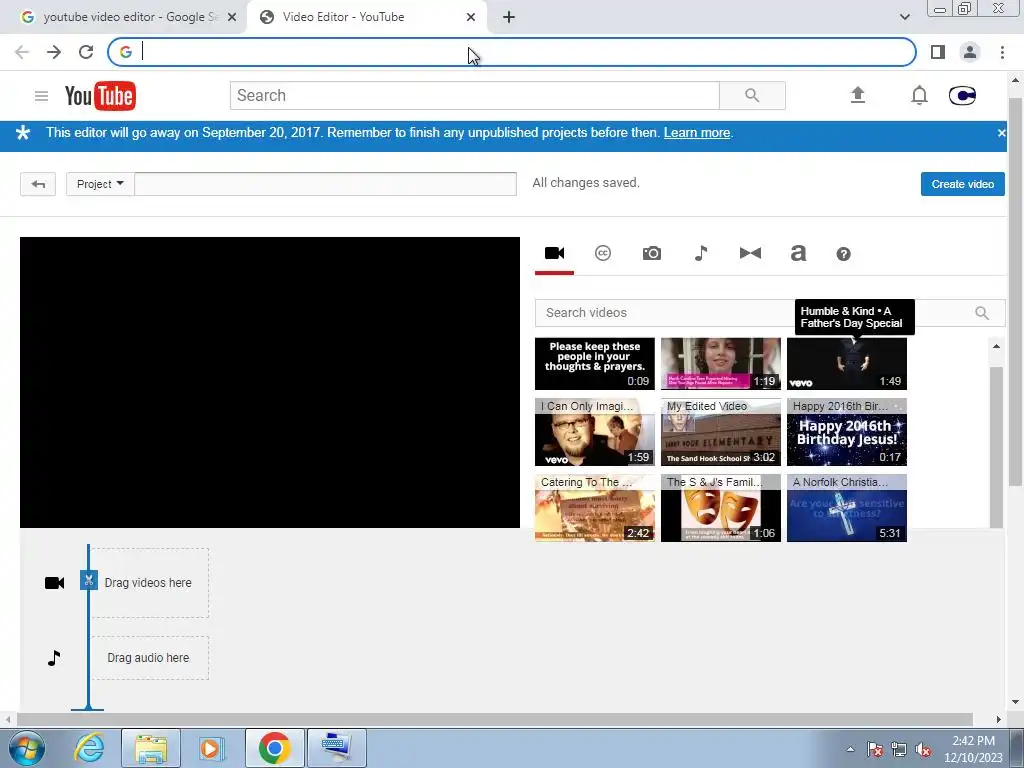Click the YouTube logo

100,96
